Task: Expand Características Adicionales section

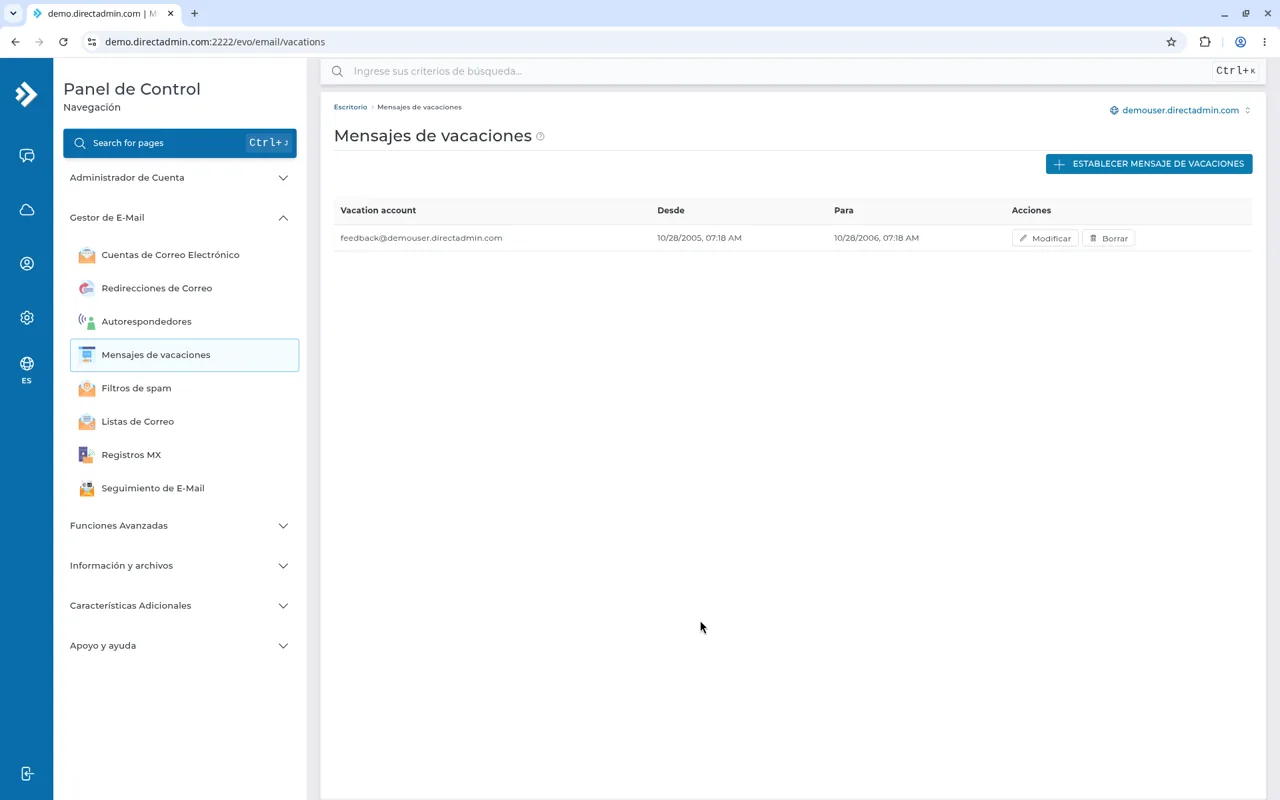Action: pos(180,606)
